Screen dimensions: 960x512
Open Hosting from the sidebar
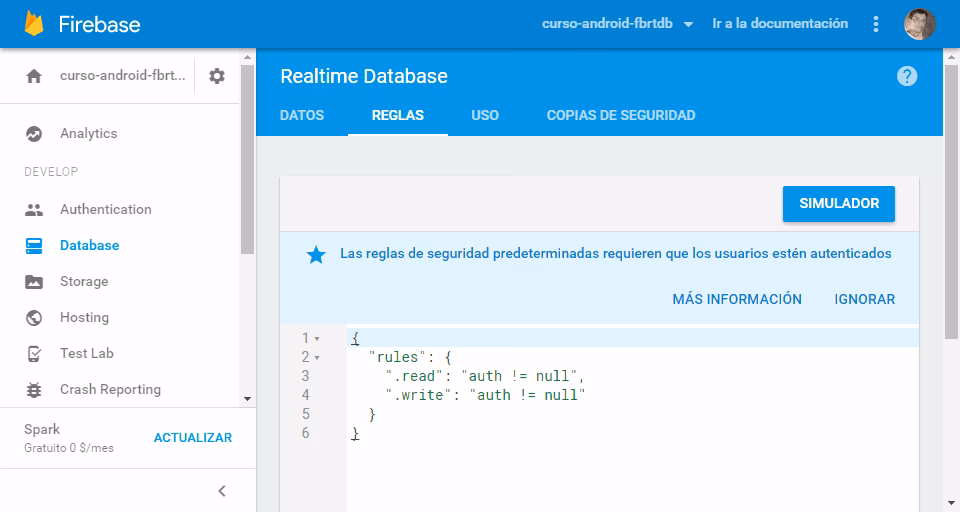click(84, 318)
